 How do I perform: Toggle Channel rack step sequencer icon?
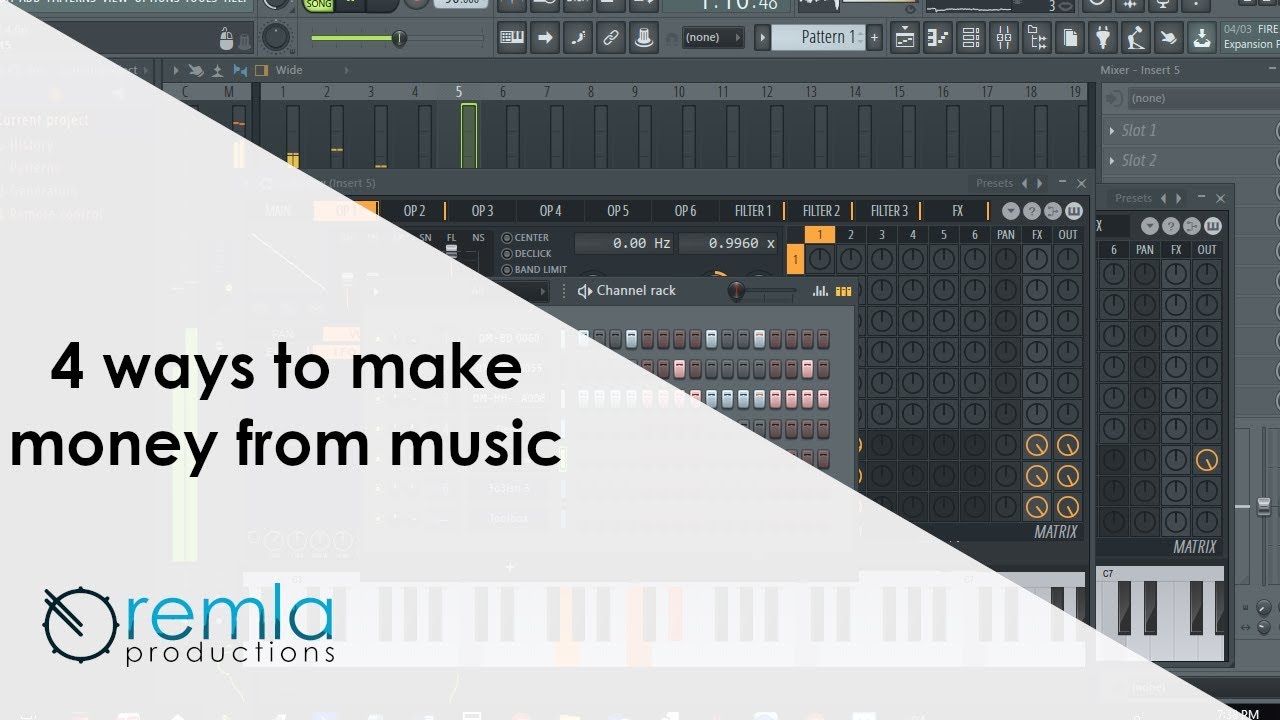coord(843,291)
